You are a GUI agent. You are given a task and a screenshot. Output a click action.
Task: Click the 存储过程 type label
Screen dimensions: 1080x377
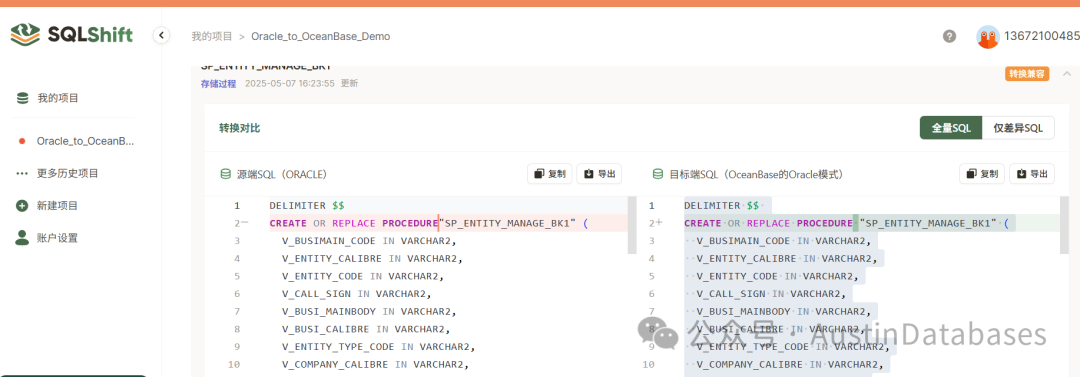click(x=218, y=83)
